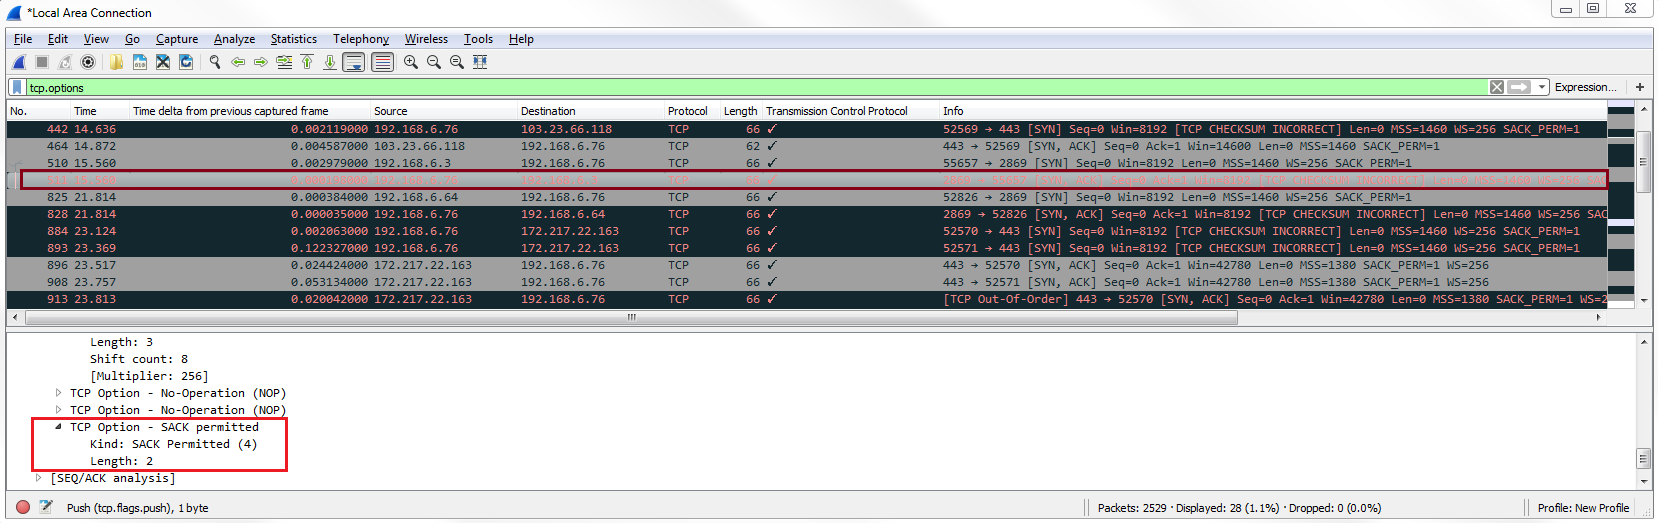Image resolution: width=1658 pixels, height=523 pixels.
Task: Click into the tcp.options filter field
Action: coord(756,87)
